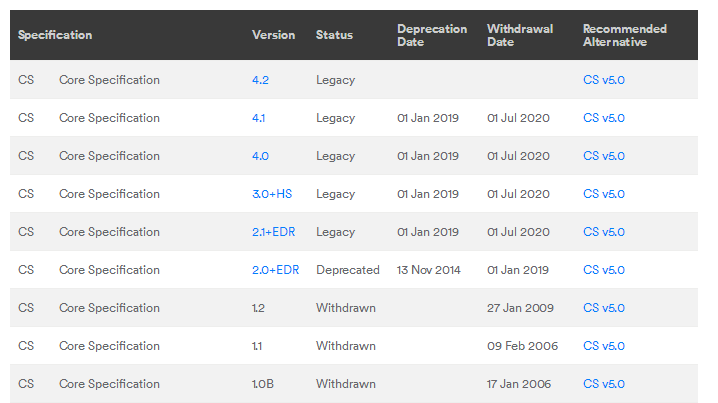Click the Deprecation Date column header
This screenshot has width=718, height=403.
coord(432,35)
